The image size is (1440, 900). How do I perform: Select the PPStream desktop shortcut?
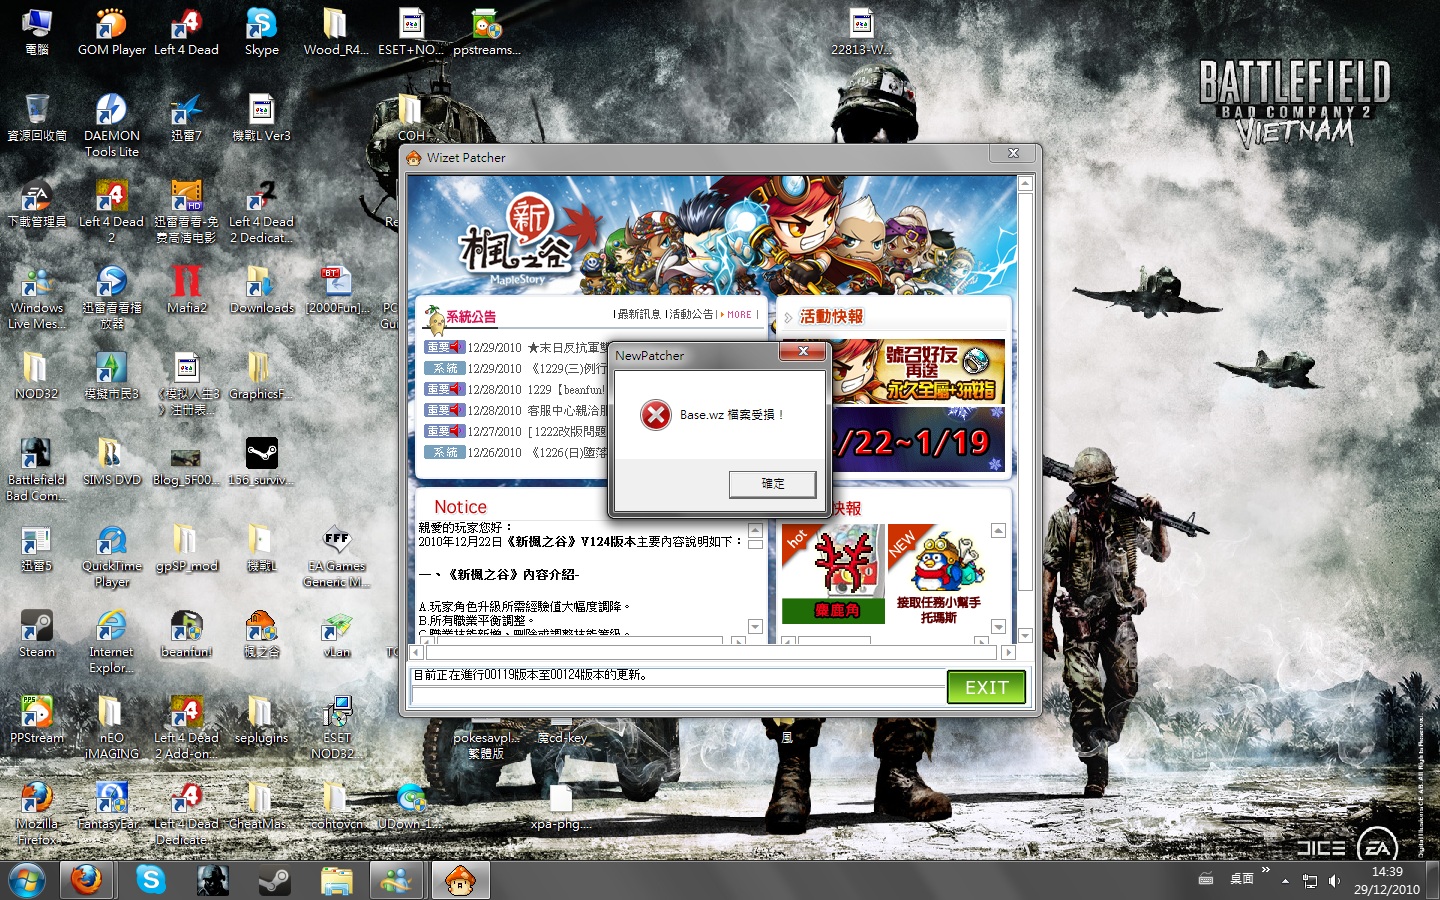click(36, 720)
